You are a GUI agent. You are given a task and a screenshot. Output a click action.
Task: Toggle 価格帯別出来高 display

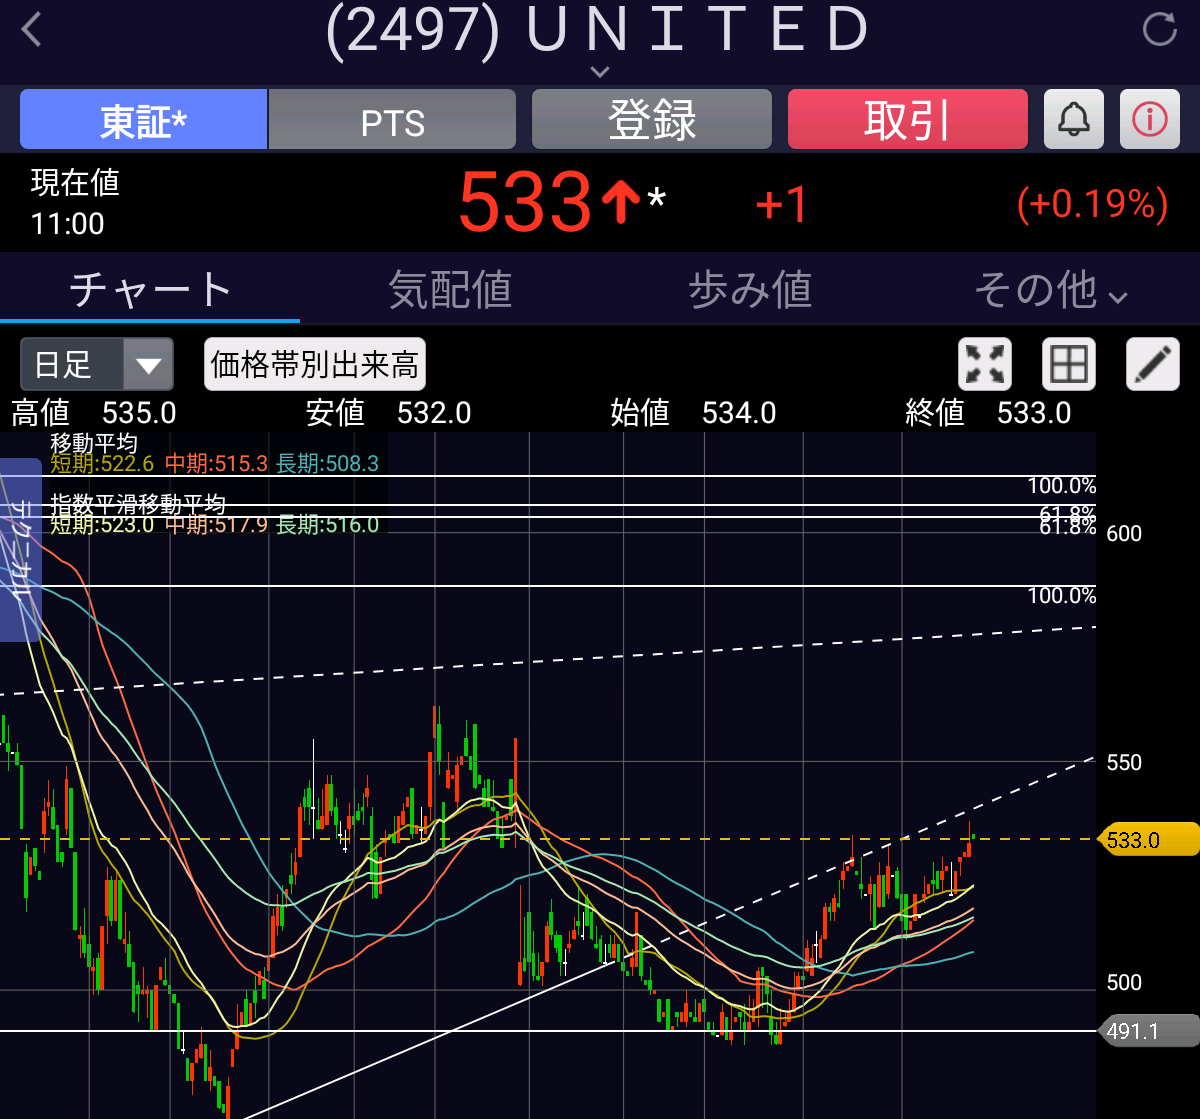[x=315, y=364]
